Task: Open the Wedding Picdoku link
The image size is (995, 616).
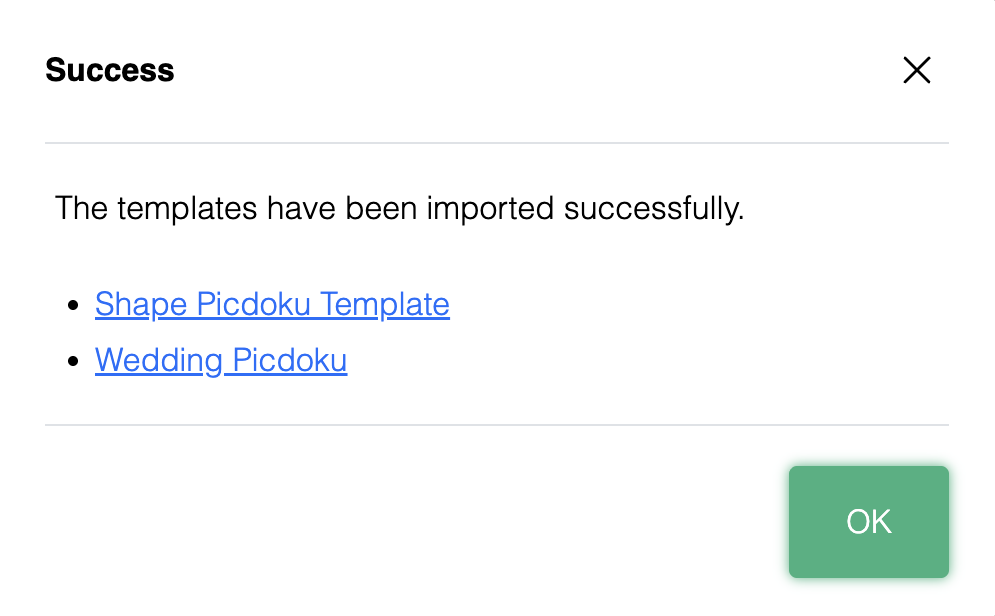Action: tap(221, 360)
